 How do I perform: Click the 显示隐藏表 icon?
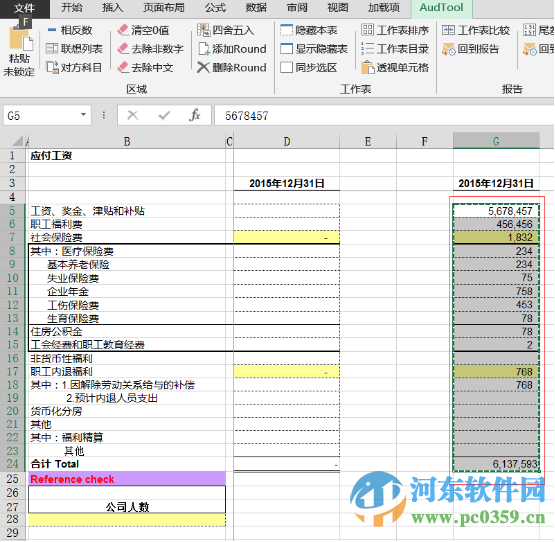[286, 49]
